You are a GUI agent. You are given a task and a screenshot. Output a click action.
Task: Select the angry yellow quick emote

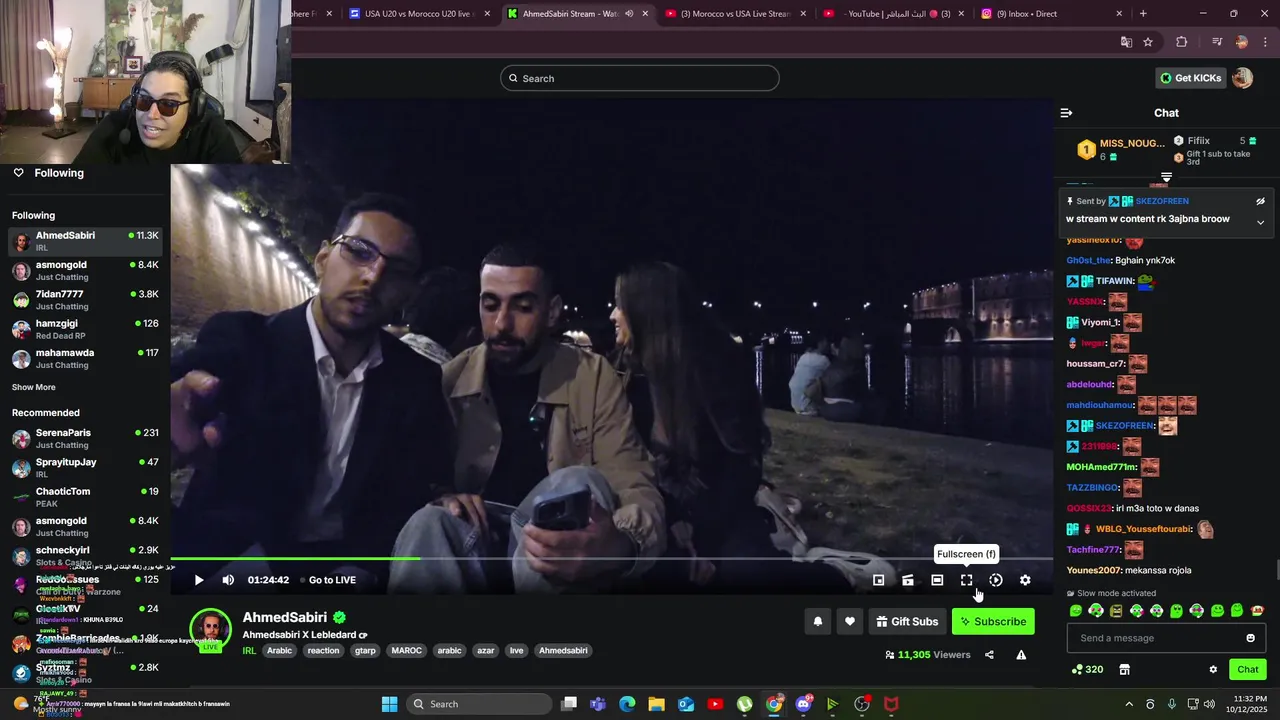(x=1116, y=611)
